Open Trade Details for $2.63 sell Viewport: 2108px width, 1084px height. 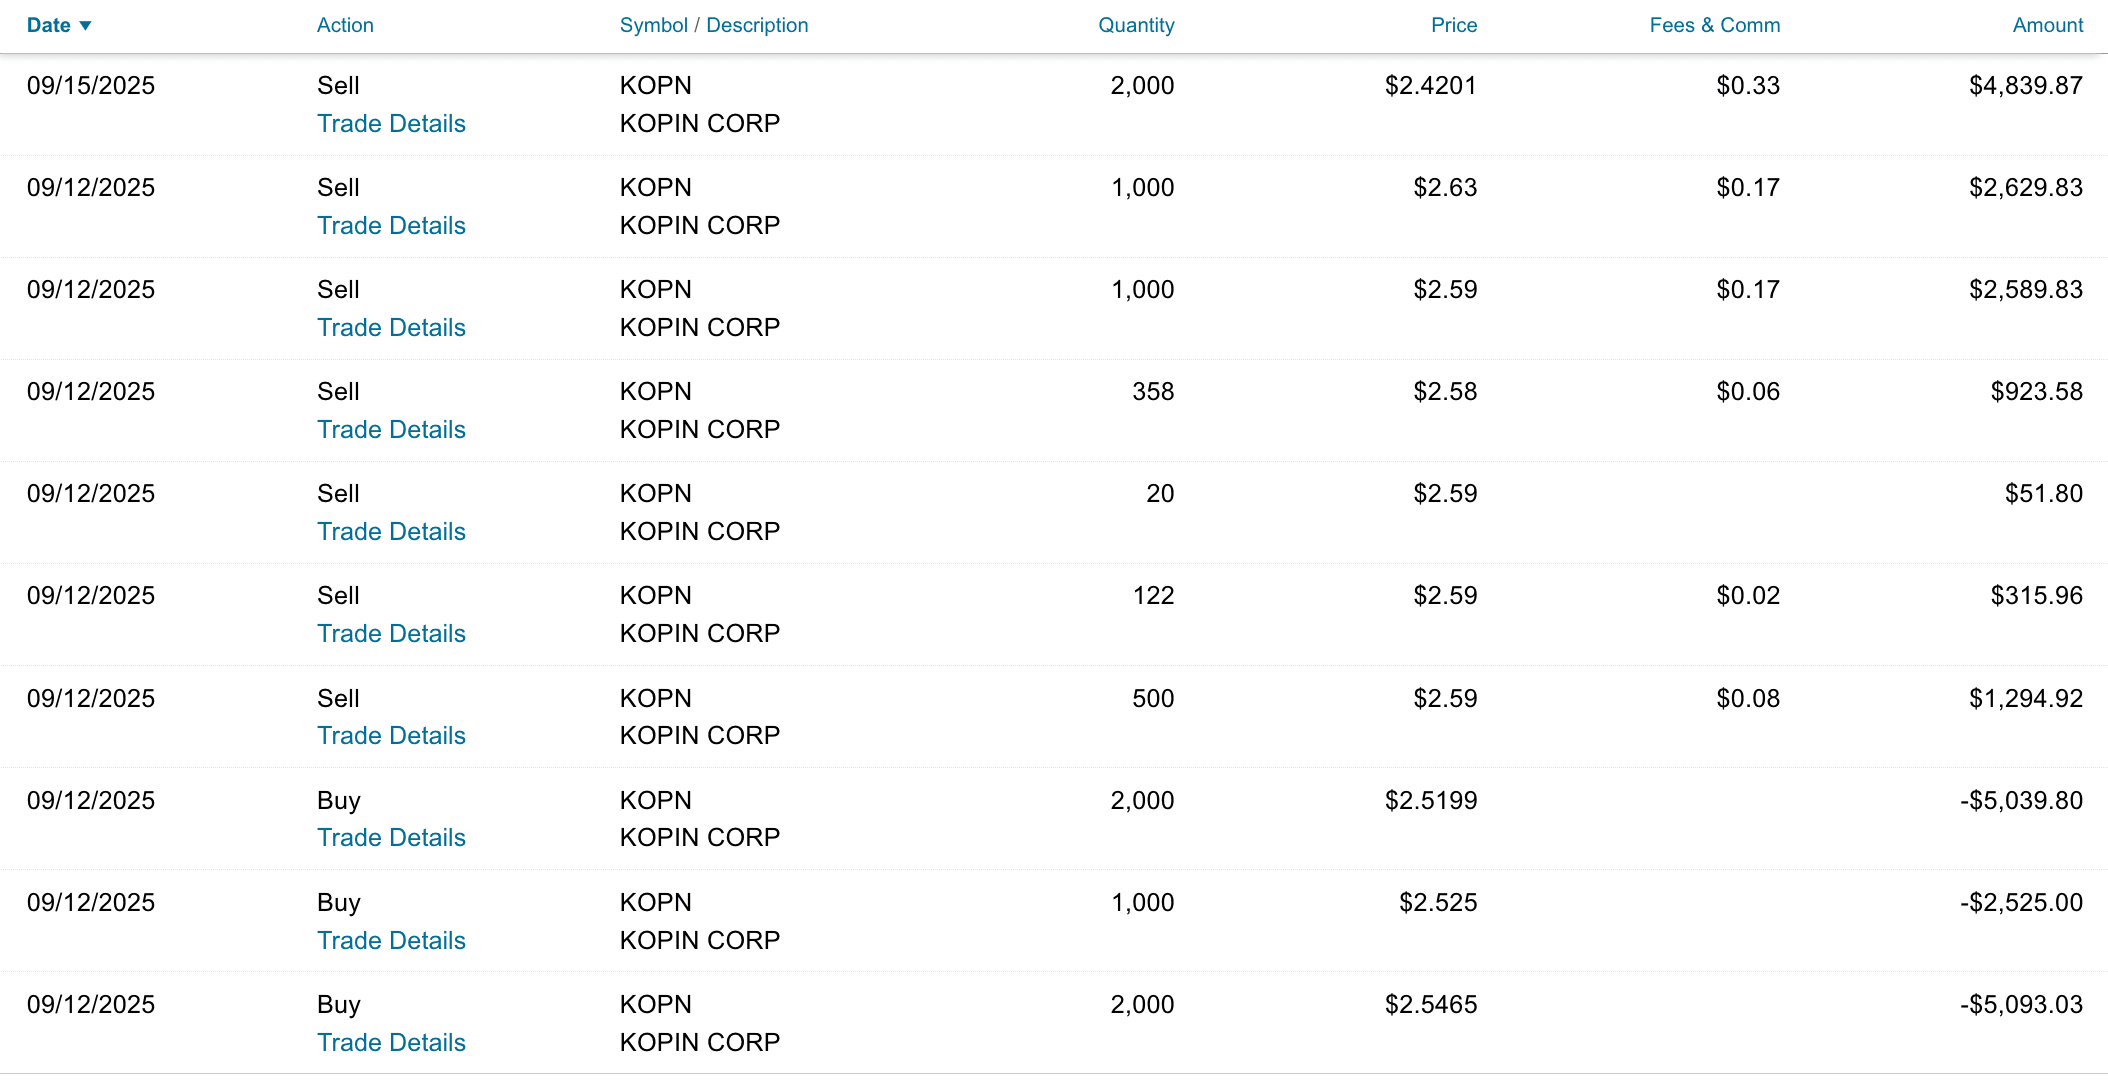pos(391,226)
